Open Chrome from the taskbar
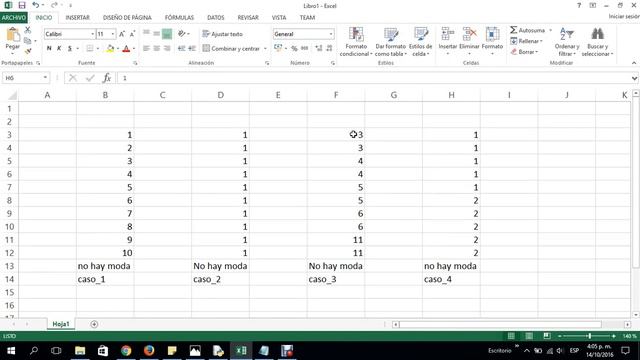Image resolution: width=640 pixels, height=360 pixels. pyautogui.click(x=126, y=351)
